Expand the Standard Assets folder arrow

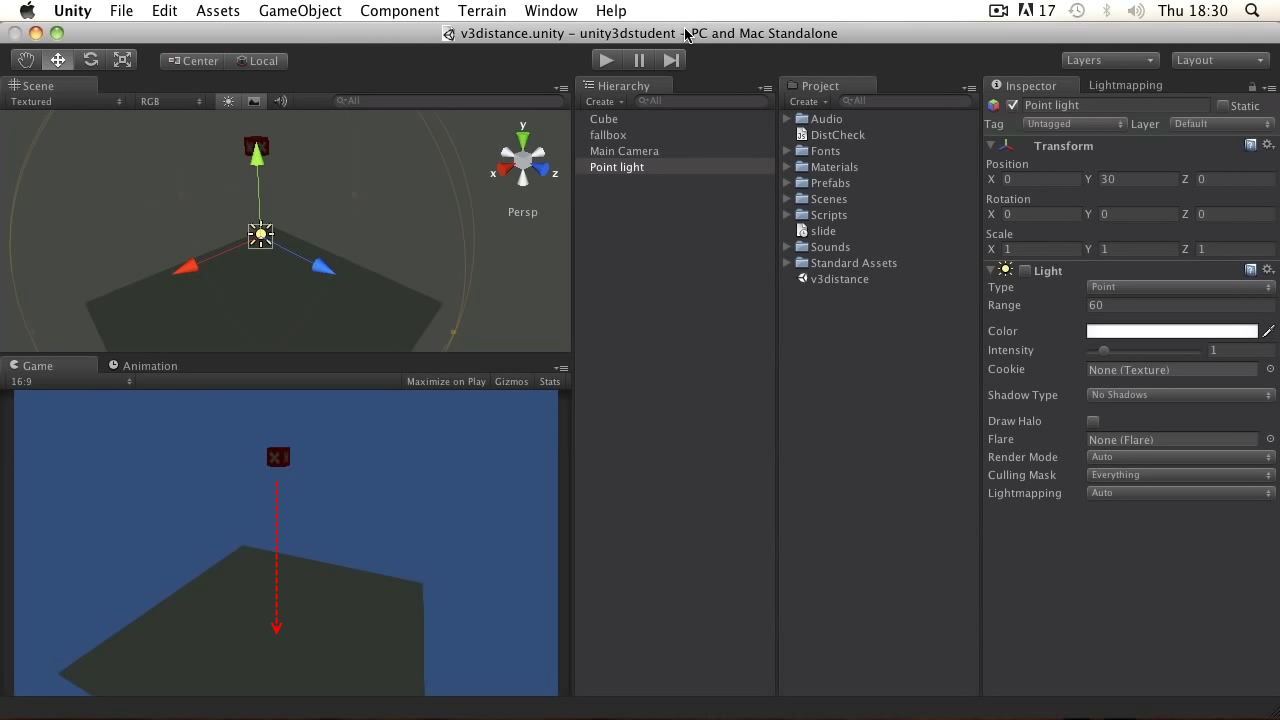click(x=787, y=263)
